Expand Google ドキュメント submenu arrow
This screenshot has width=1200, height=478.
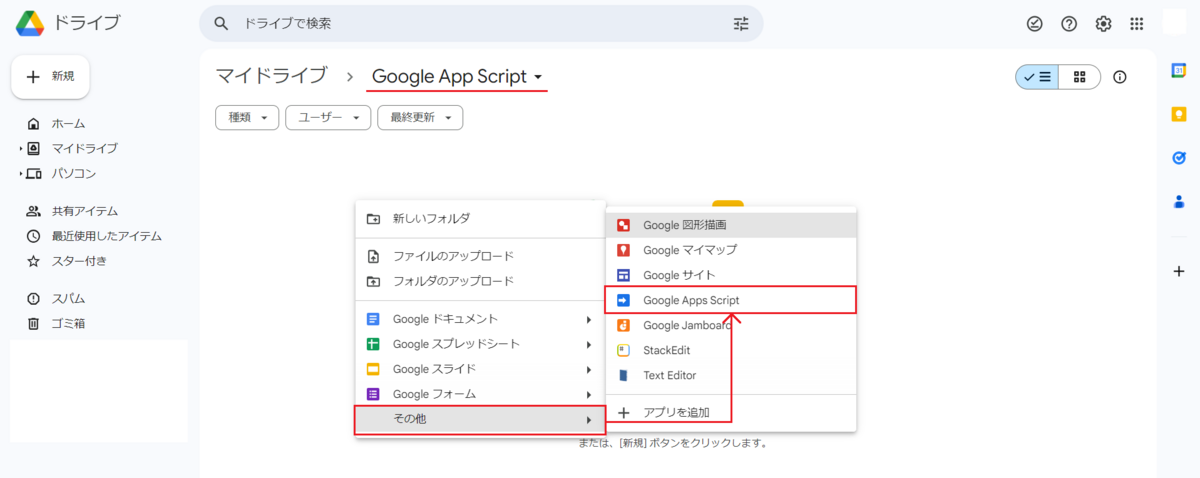tap(589, 319)
